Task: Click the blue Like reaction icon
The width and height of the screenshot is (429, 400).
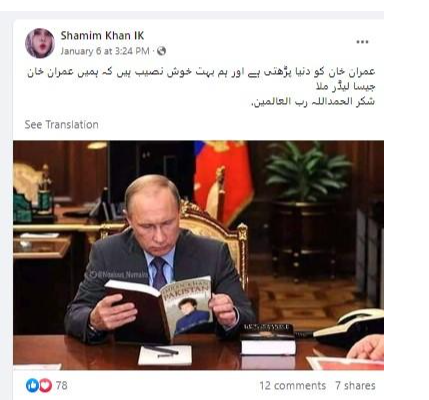Action: point(32,386)
